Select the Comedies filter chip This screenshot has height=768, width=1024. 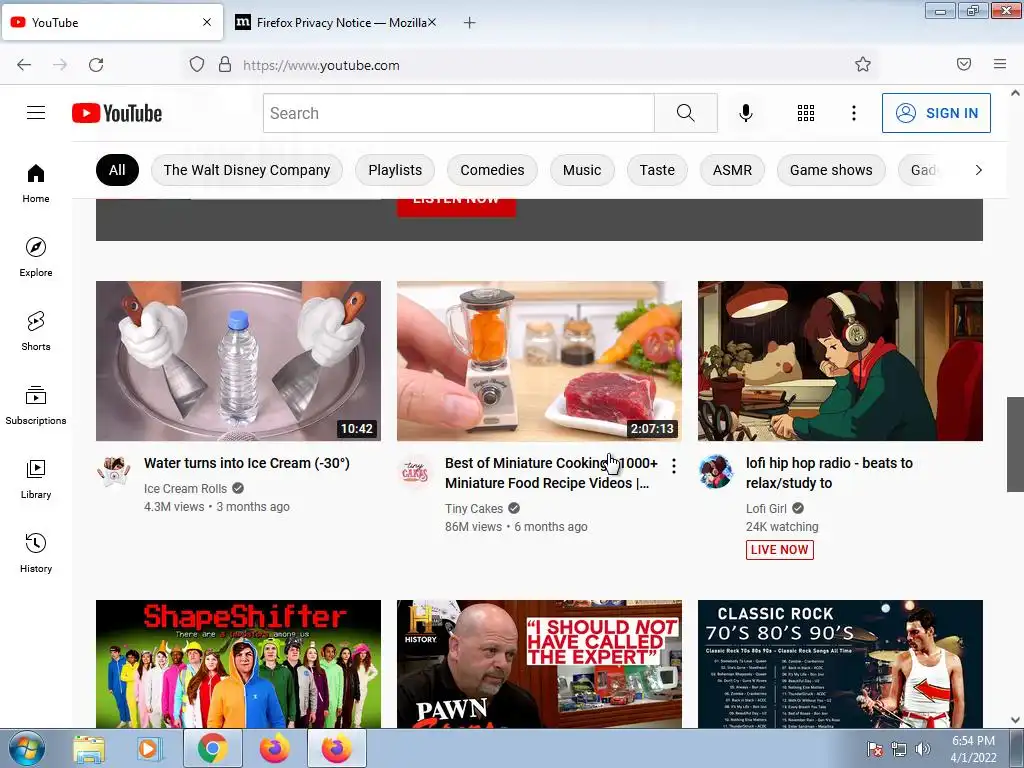(492, 170)
